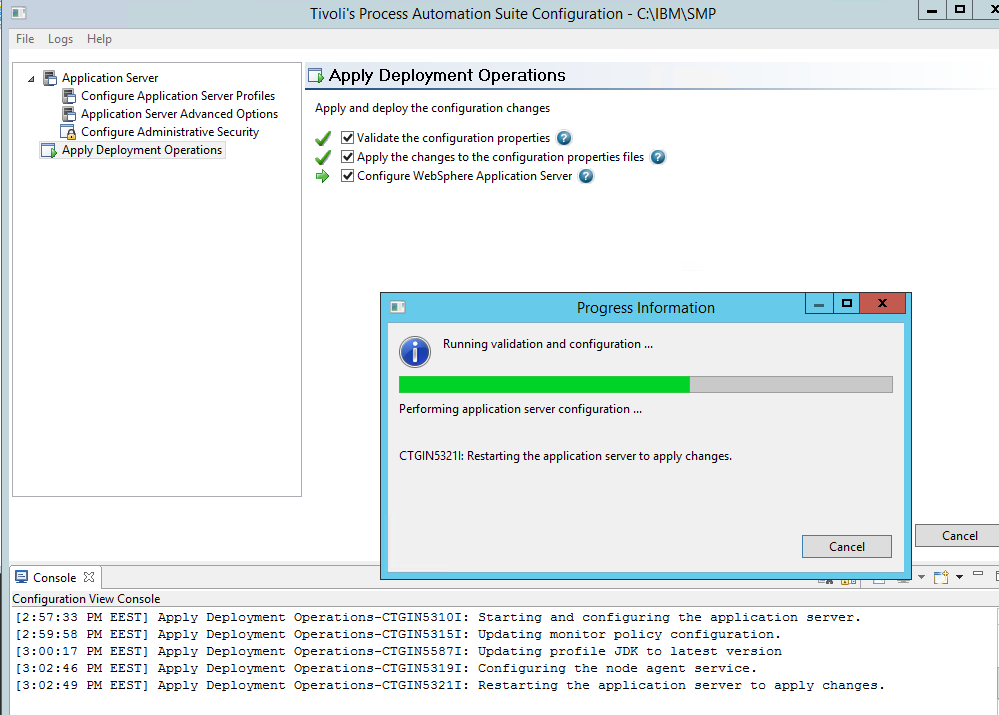This screenshot has width=999, height=715.
Task: Cancel the Progress Information dialog operation
Action: pos(846,547)
